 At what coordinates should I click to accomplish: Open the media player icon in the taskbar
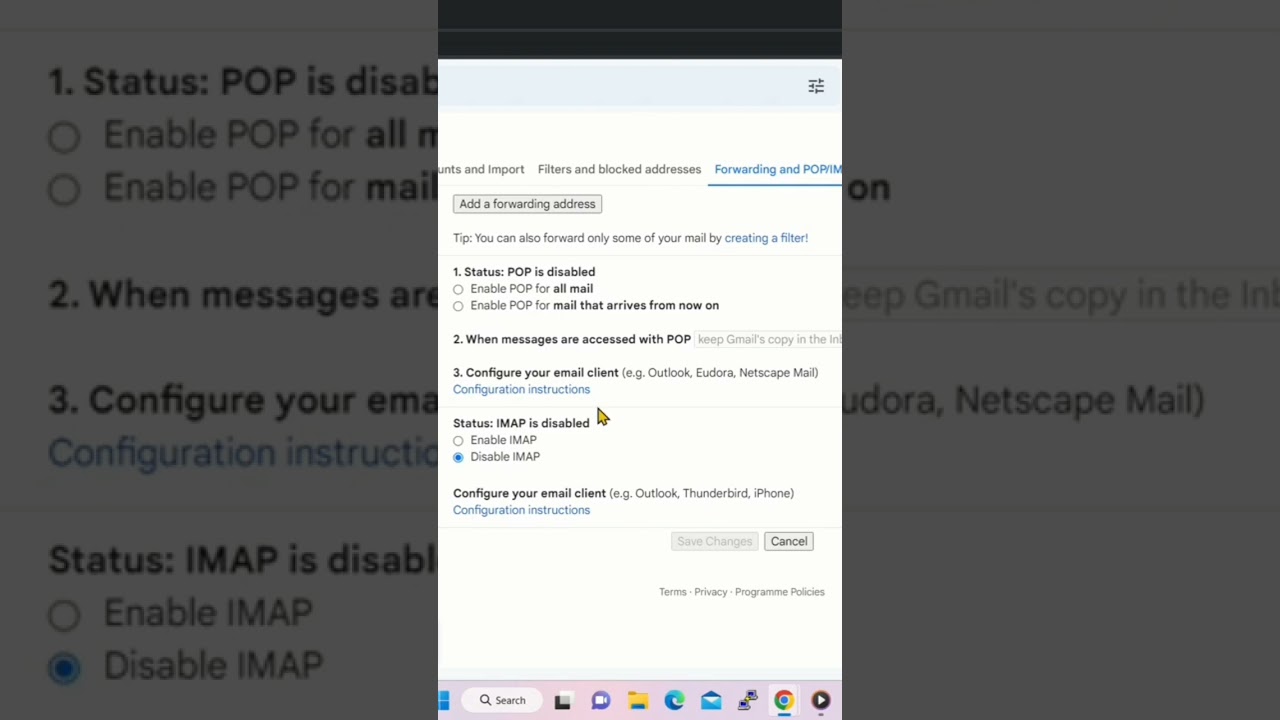(x=821, y=701)
